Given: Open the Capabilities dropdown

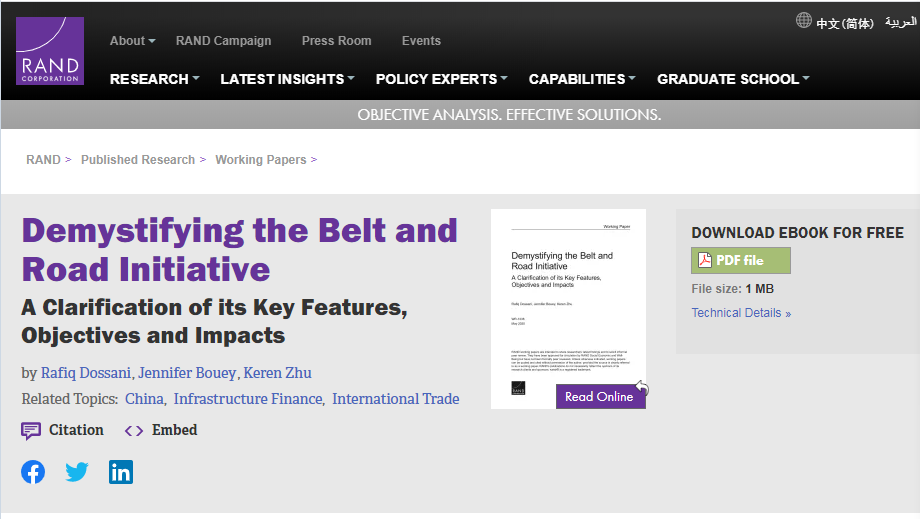Looking at the screenshot, I should point(581,79).
